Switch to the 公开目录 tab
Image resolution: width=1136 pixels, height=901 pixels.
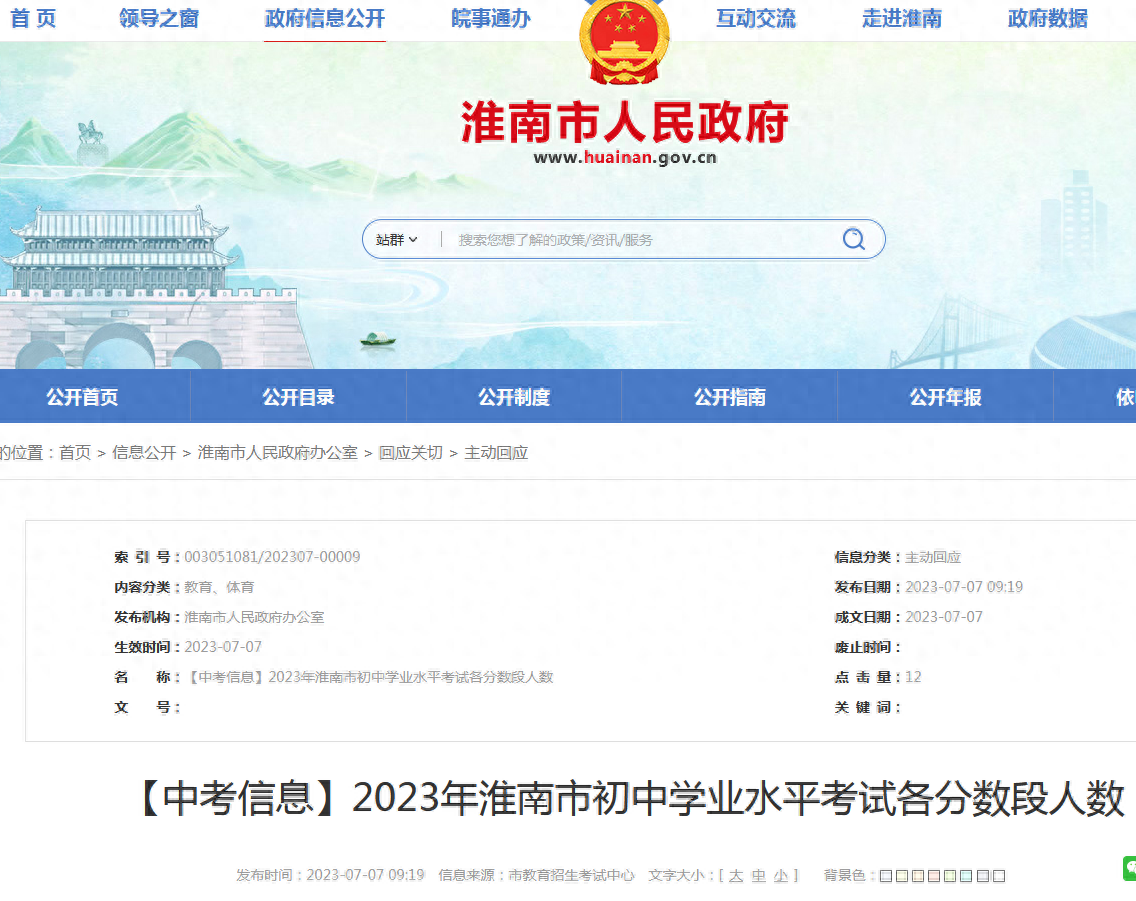[298, 397]
